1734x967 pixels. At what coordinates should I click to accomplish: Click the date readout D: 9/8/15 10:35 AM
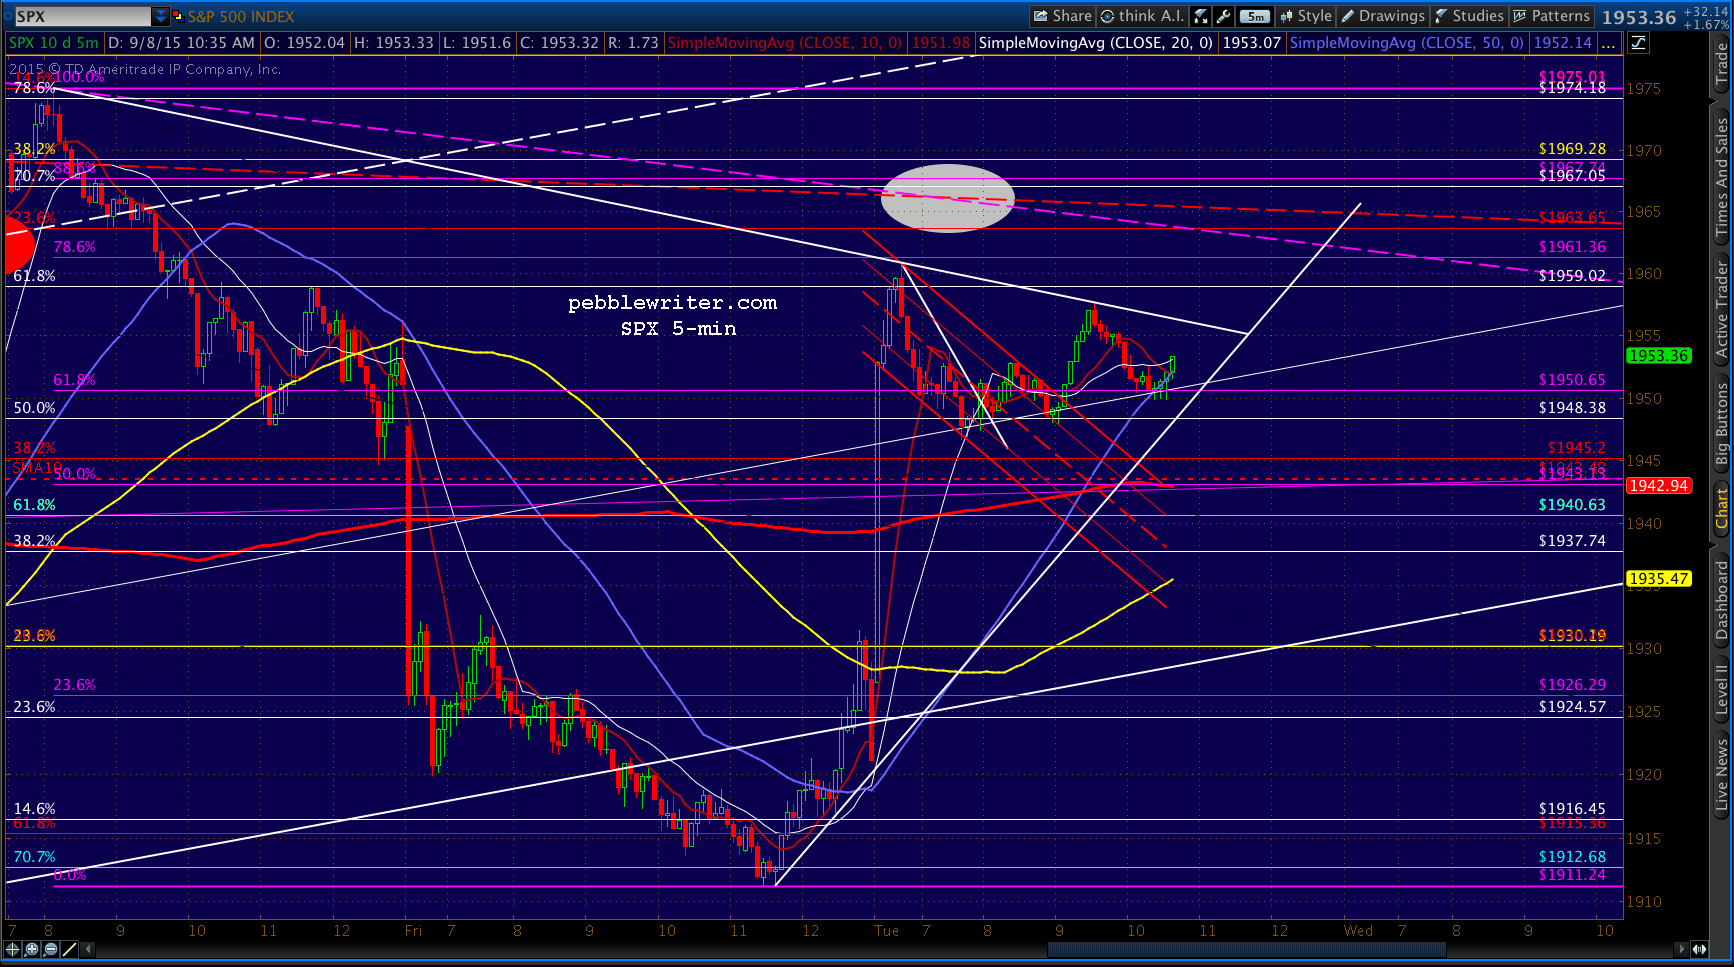pos(181,43)
